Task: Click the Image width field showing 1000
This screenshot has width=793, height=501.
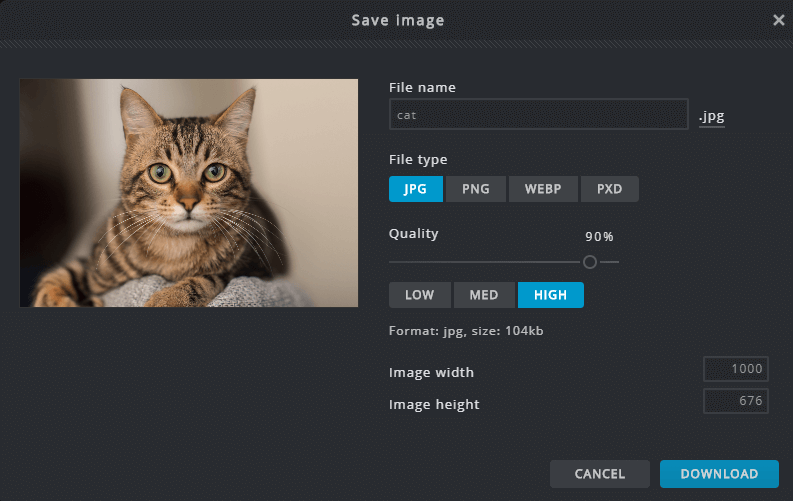Action: point(735,368)
